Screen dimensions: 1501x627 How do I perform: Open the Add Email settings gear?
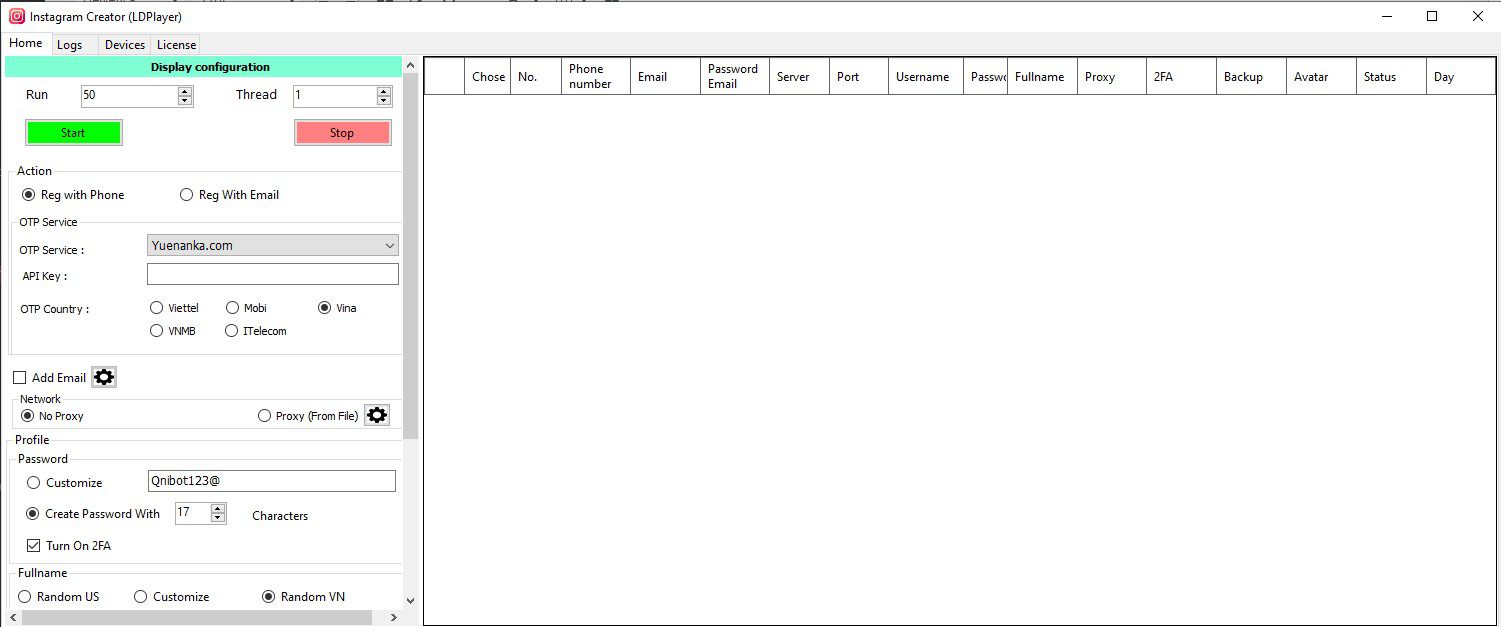point(104,377)
